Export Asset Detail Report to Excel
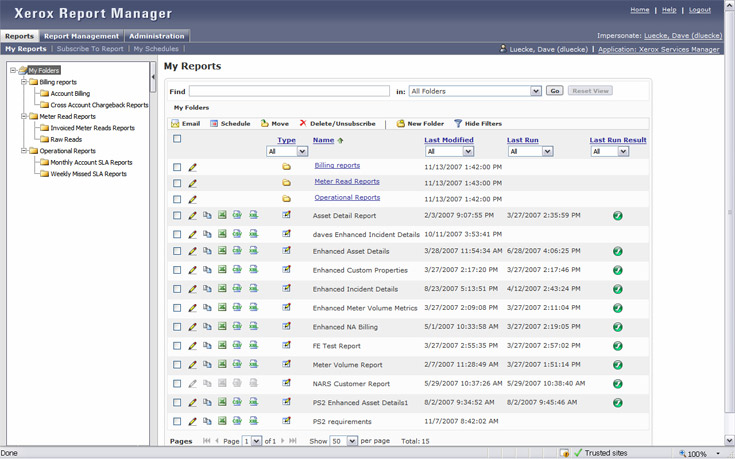The width and height of the screenshot is (735, 459). pyautogui.click(x=222, y=215)
